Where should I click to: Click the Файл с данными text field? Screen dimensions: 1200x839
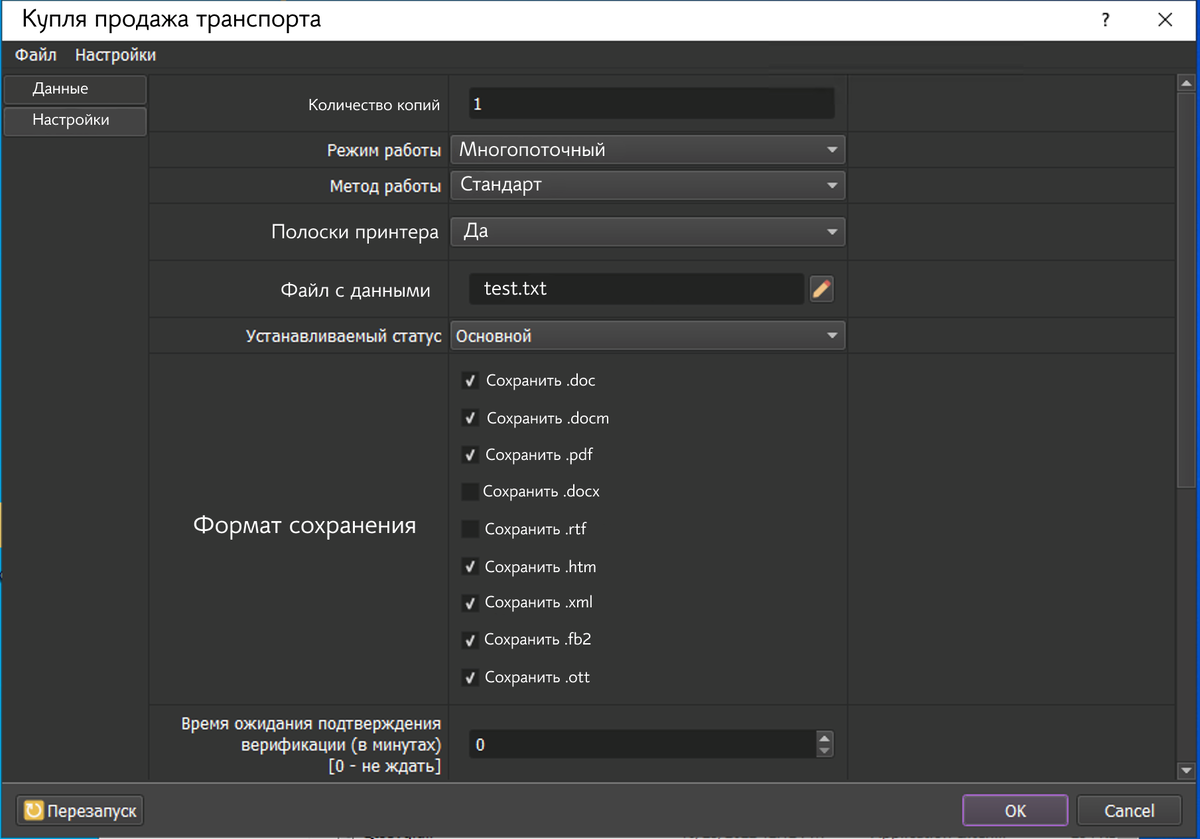[637, 289]
